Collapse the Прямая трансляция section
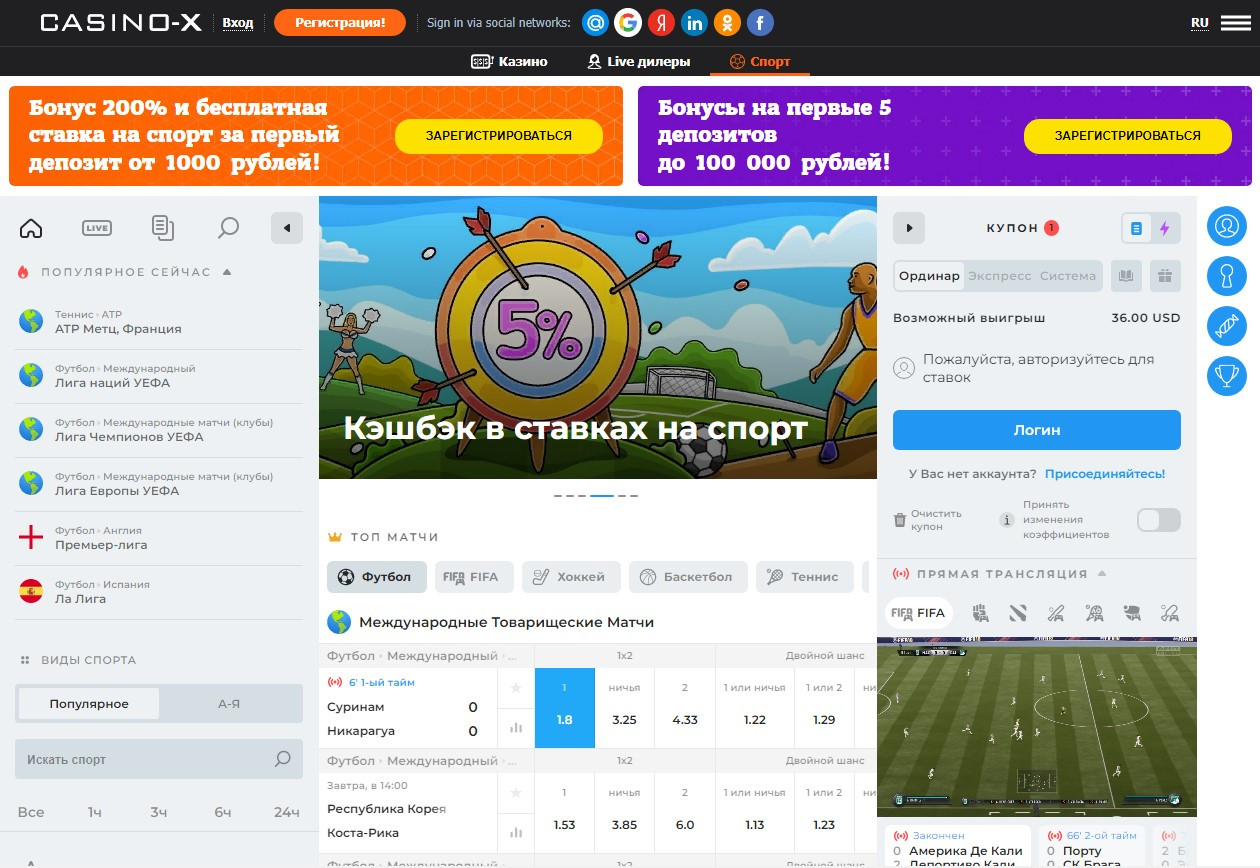 (x=1102, y=574)
